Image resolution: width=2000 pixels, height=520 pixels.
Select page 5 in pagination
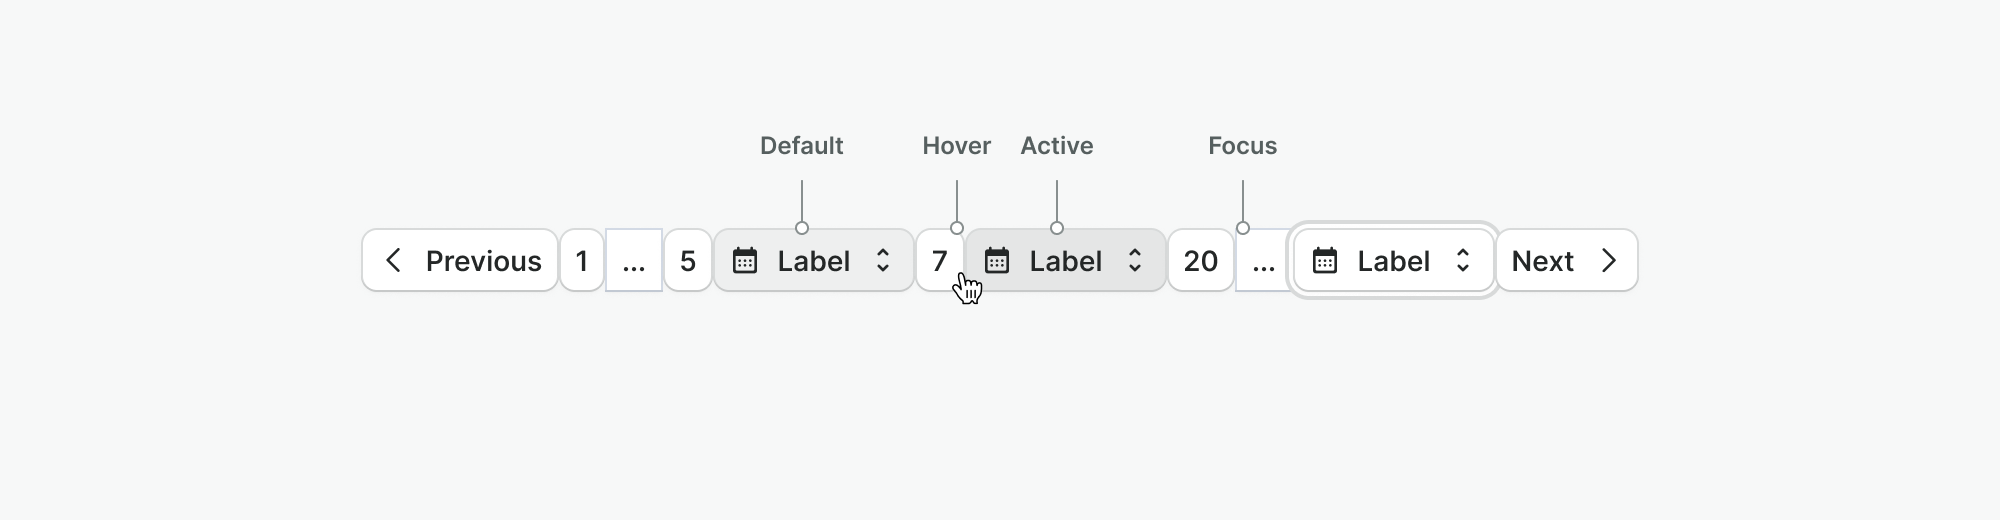click(x=688, y=261)
